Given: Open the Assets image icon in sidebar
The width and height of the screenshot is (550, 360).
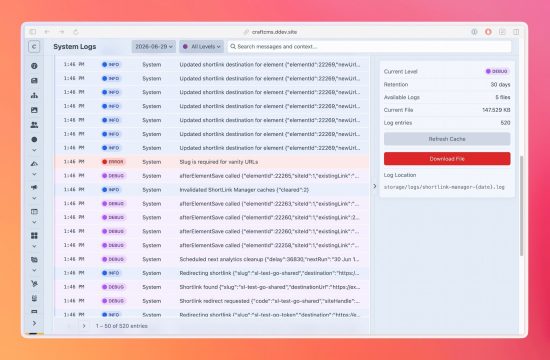Looking at the screenshot, I should [x=34, y=110].
